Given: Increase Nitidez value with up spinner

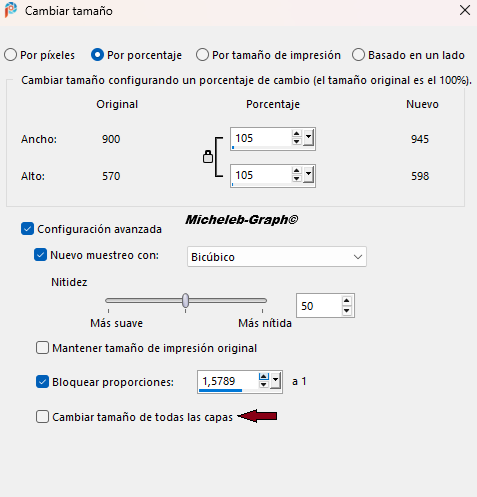Looking at the screenshot, I should point(347,301).
